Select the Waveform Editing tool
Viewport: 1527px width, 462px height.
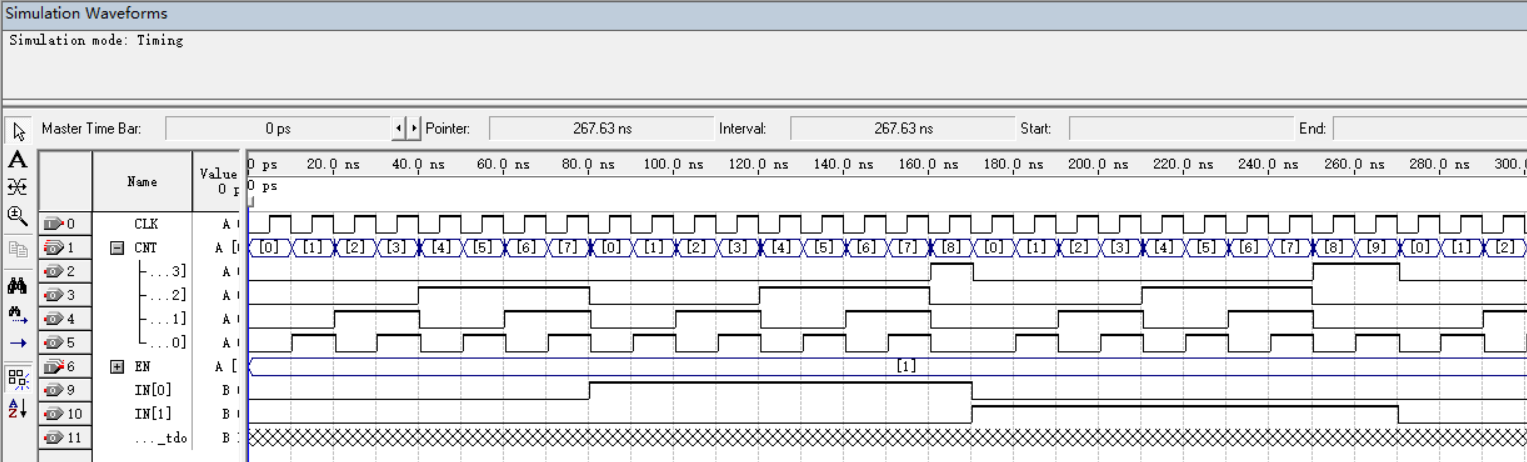coord(17,186)
